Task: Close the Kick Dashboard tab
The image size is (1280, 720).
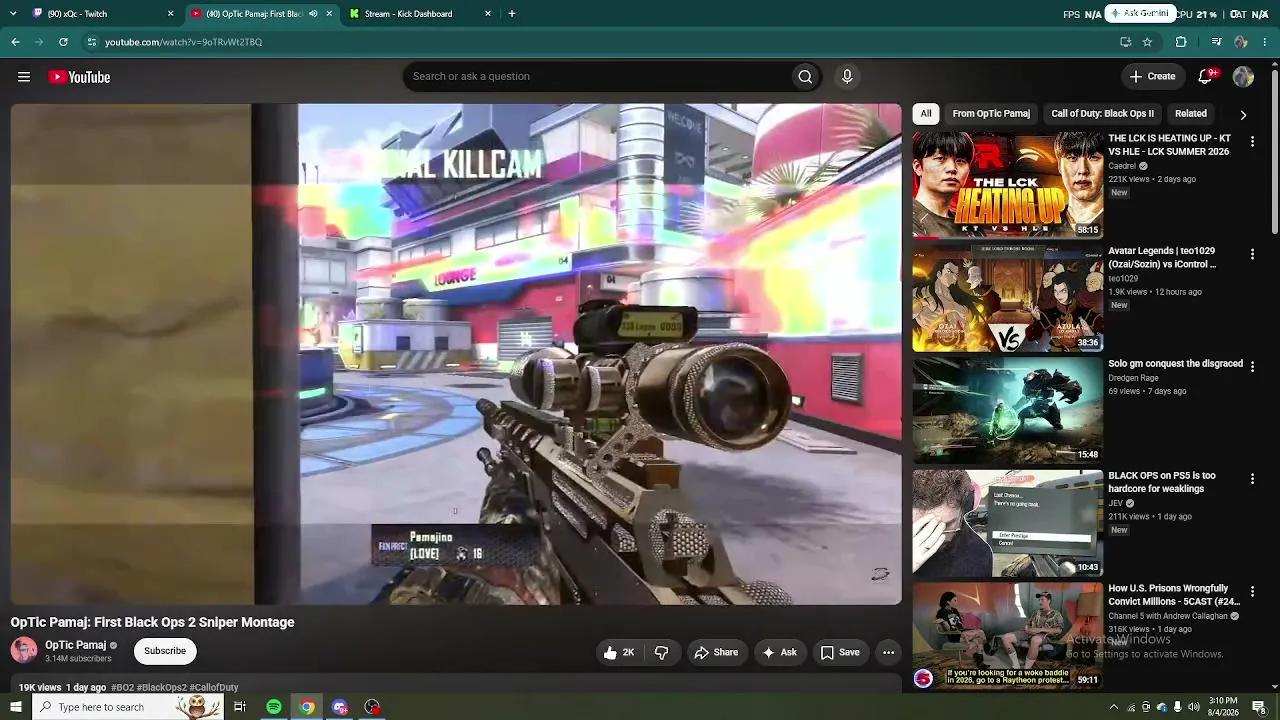Action: click(x=488, y=14)
